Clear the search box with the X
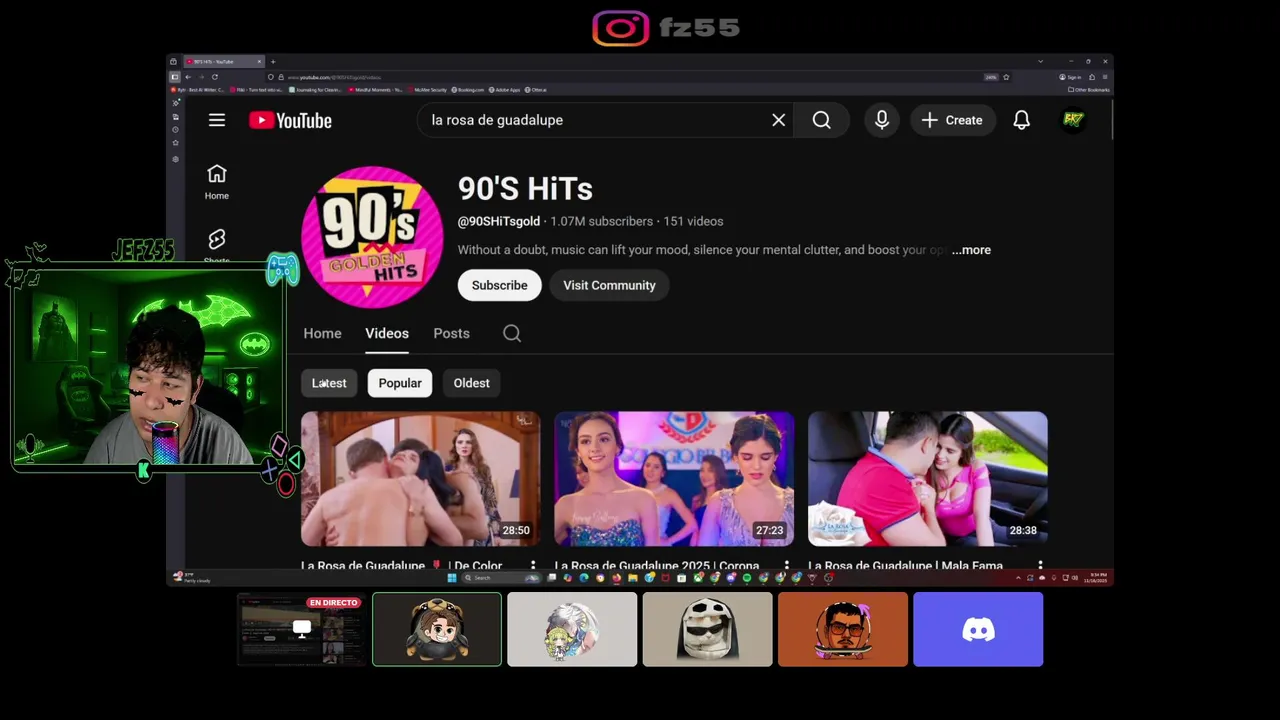Viewport: 1280px width, 720px height. pyautogui.click(x=778, y=120)
